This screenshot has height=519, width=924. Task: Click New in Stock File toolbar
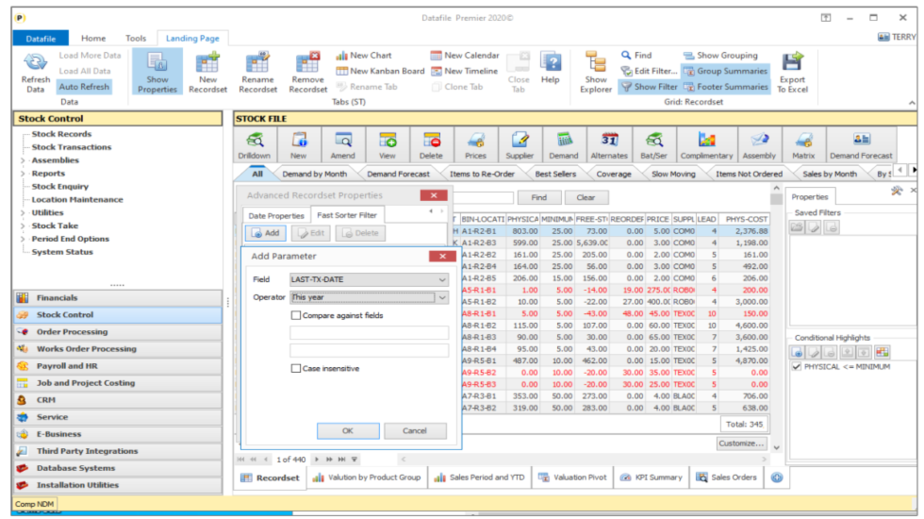pyautogui.click(x=298, y=145)
